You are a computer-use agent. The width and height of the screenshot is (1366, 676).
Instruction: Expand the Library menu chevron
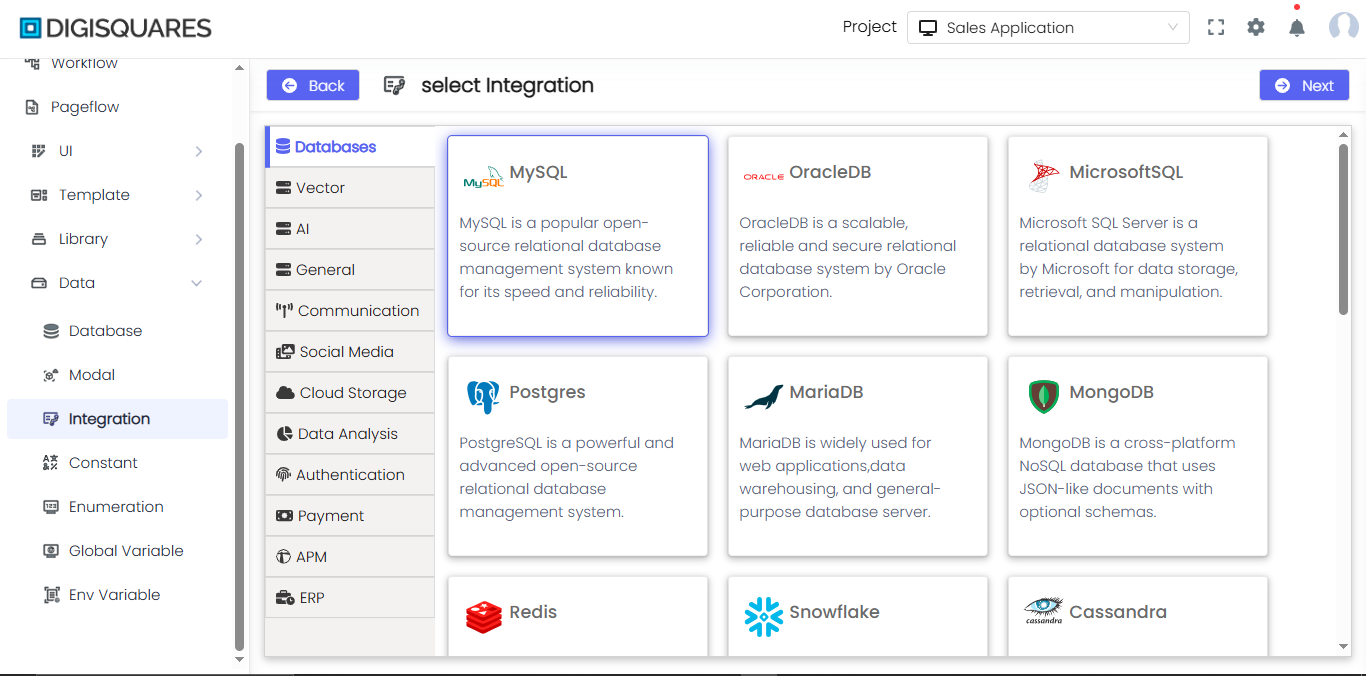199,239
